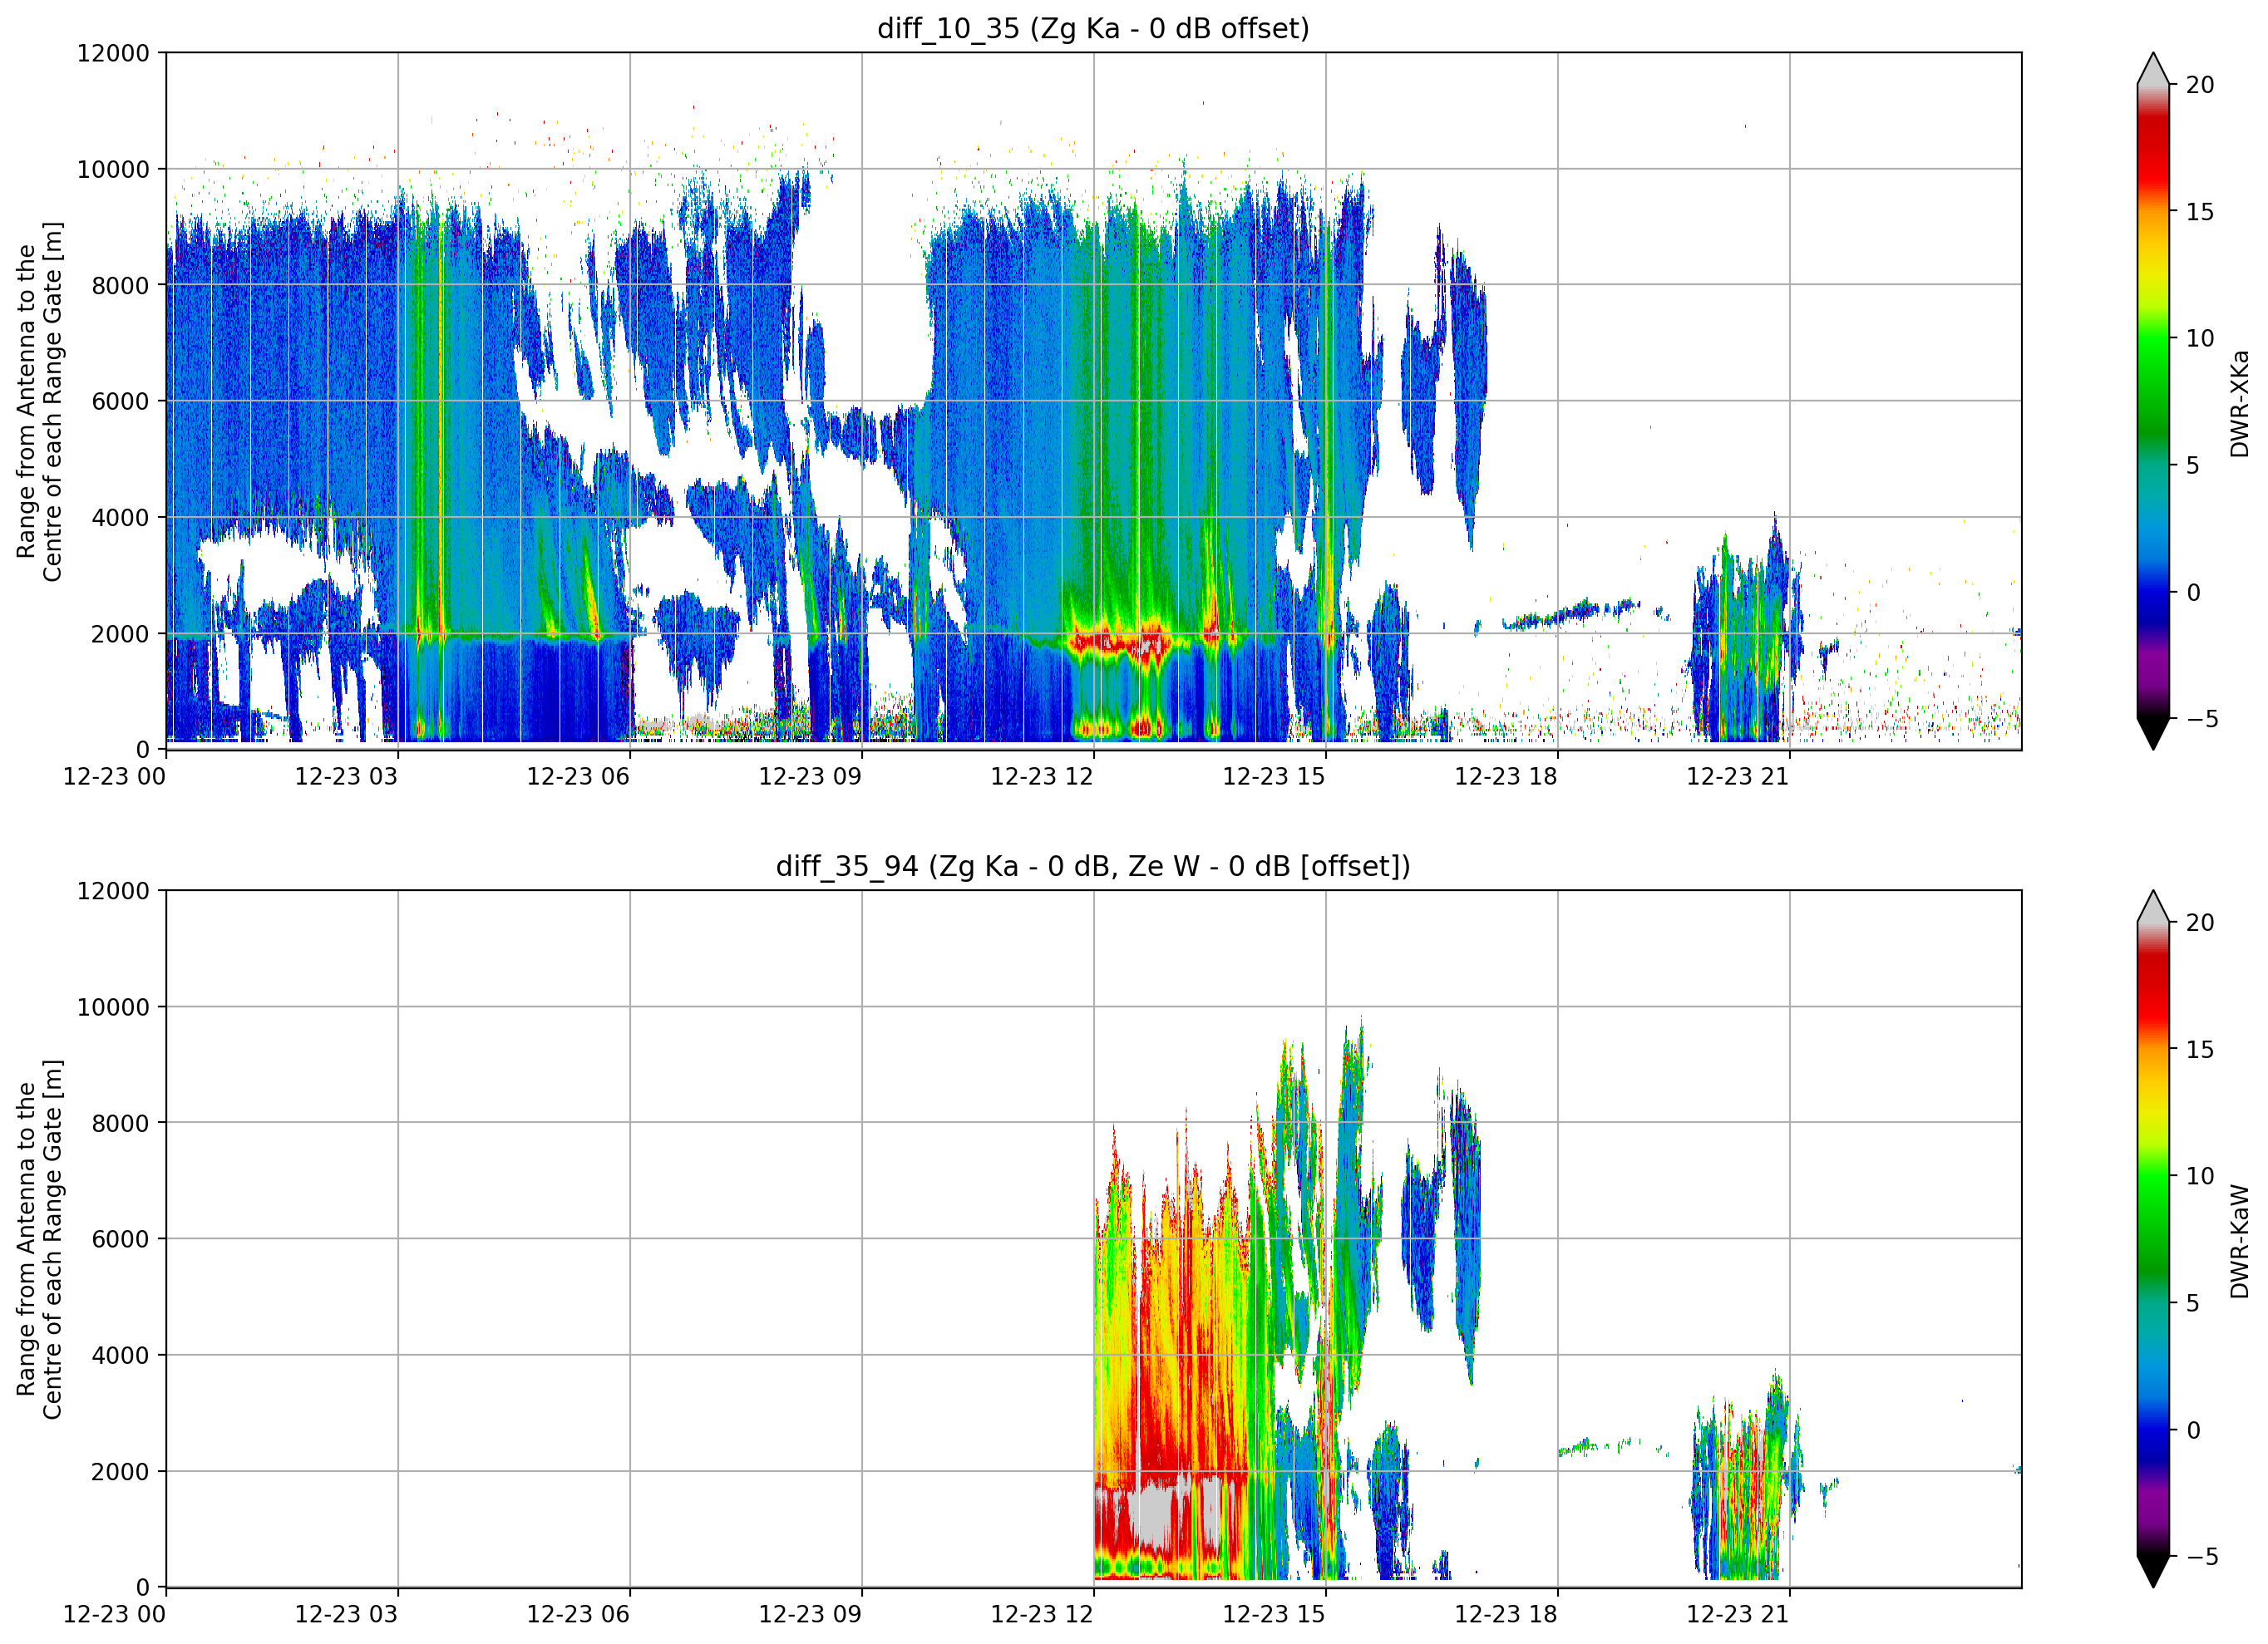Click the "12-23 12" x-tick under the diff_35_94 plot
The image size is (2268, 1644).
1042,1615
